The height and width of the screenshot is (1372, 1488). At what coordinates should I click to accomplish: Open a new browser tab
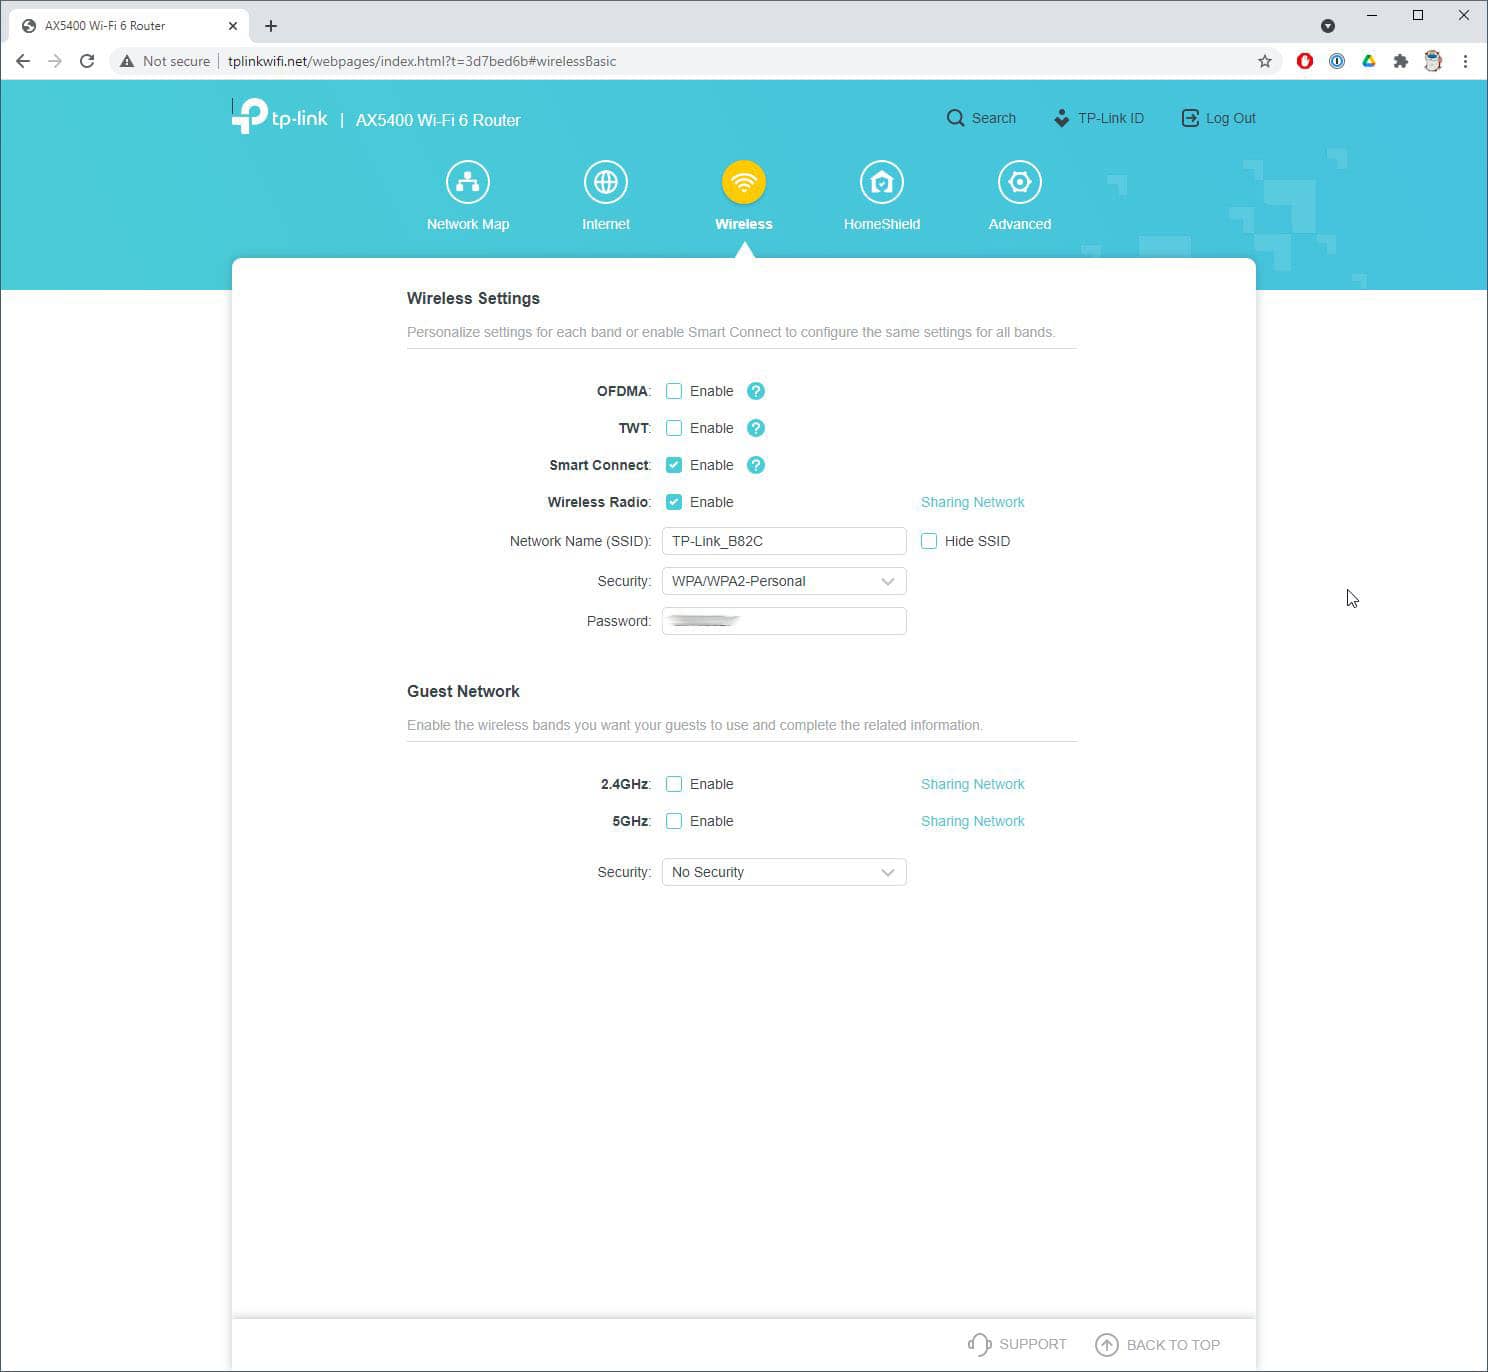[x=271, y=26]
